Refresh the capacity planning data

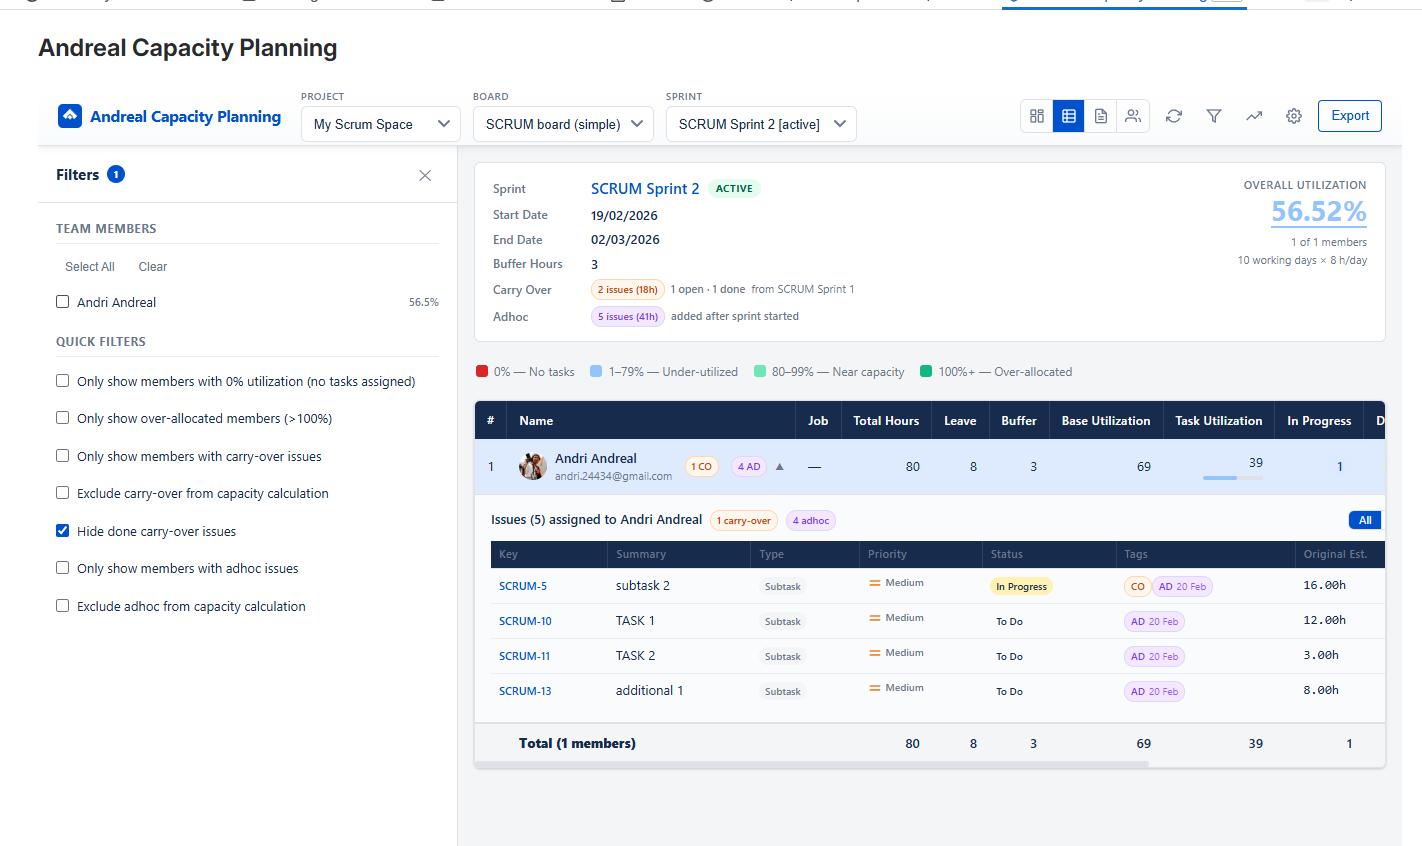1173,116
